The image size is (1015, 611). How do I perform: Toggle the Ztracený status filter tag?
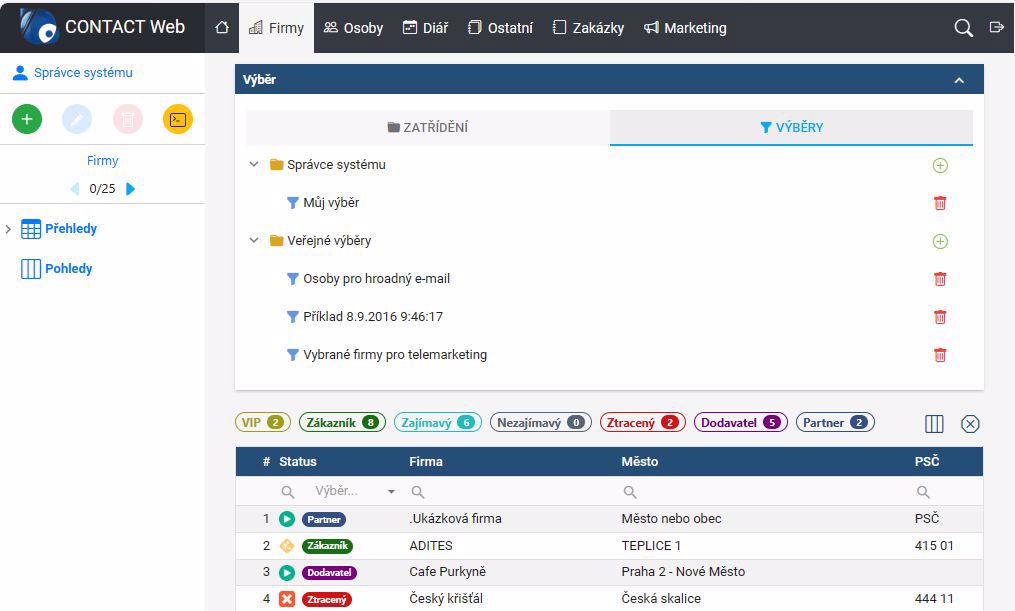click(643, 423)
